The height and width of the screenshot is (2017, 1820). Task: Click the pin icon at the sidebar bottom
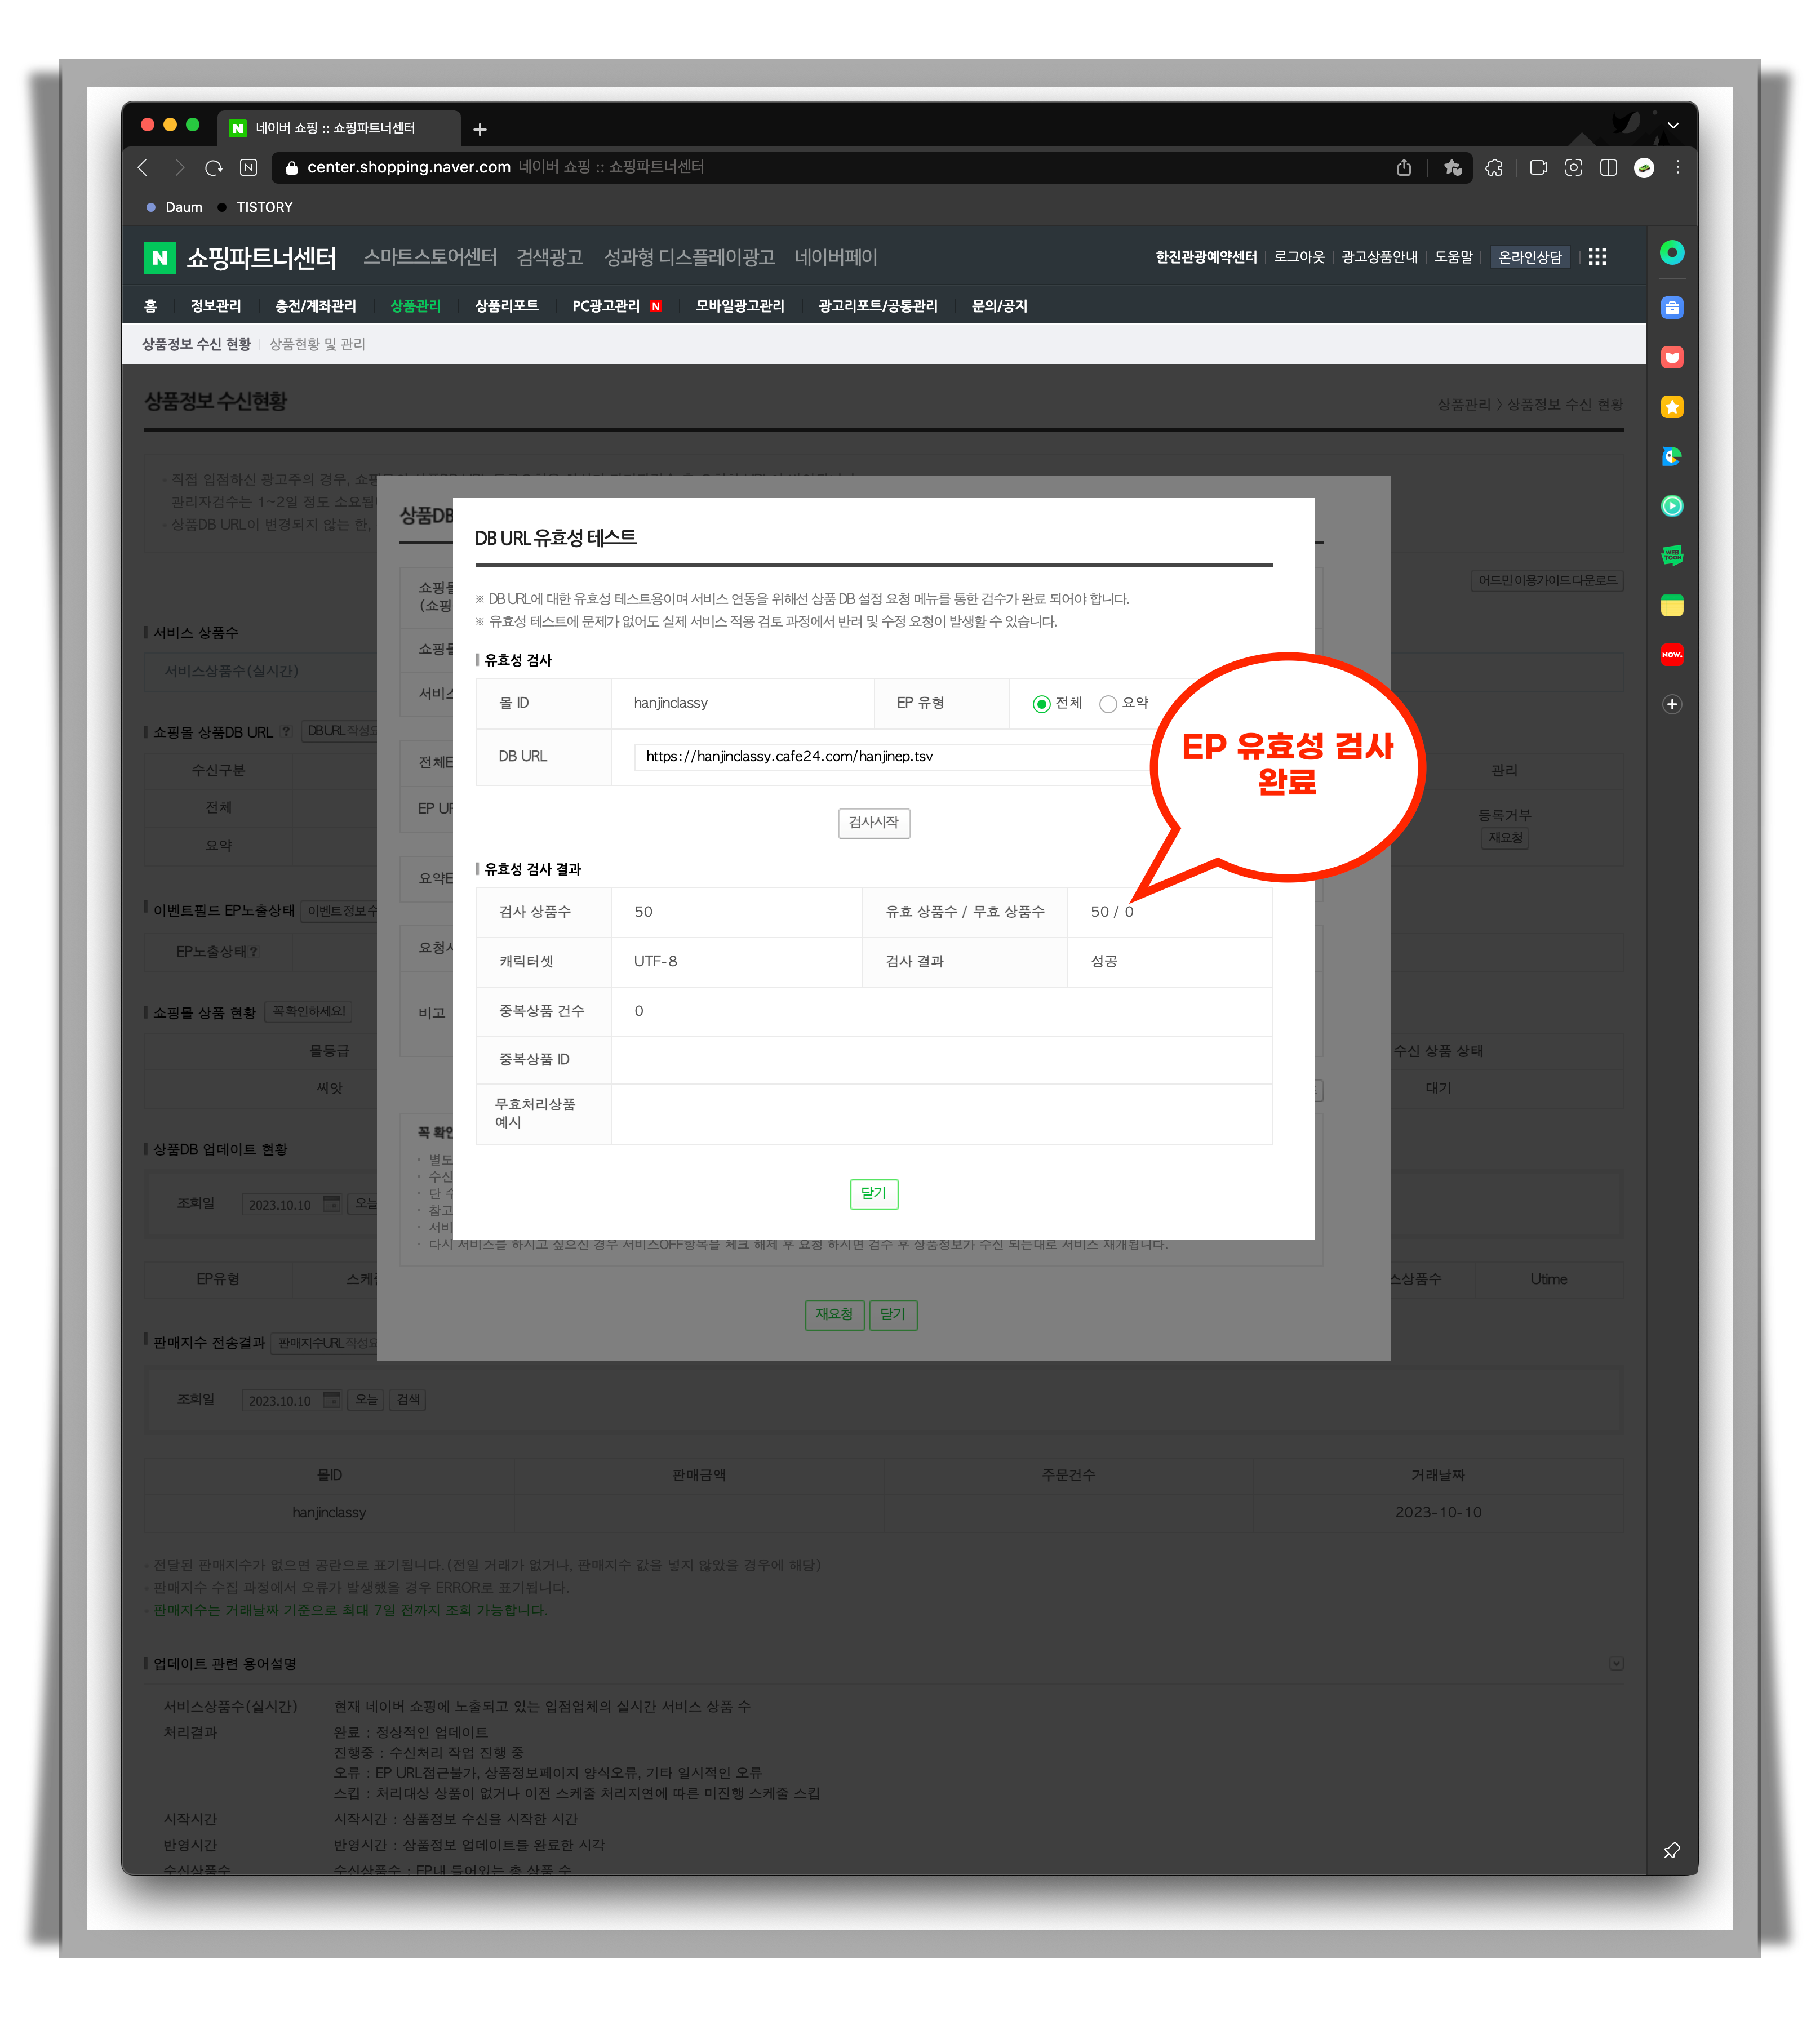[1672, 1850]
